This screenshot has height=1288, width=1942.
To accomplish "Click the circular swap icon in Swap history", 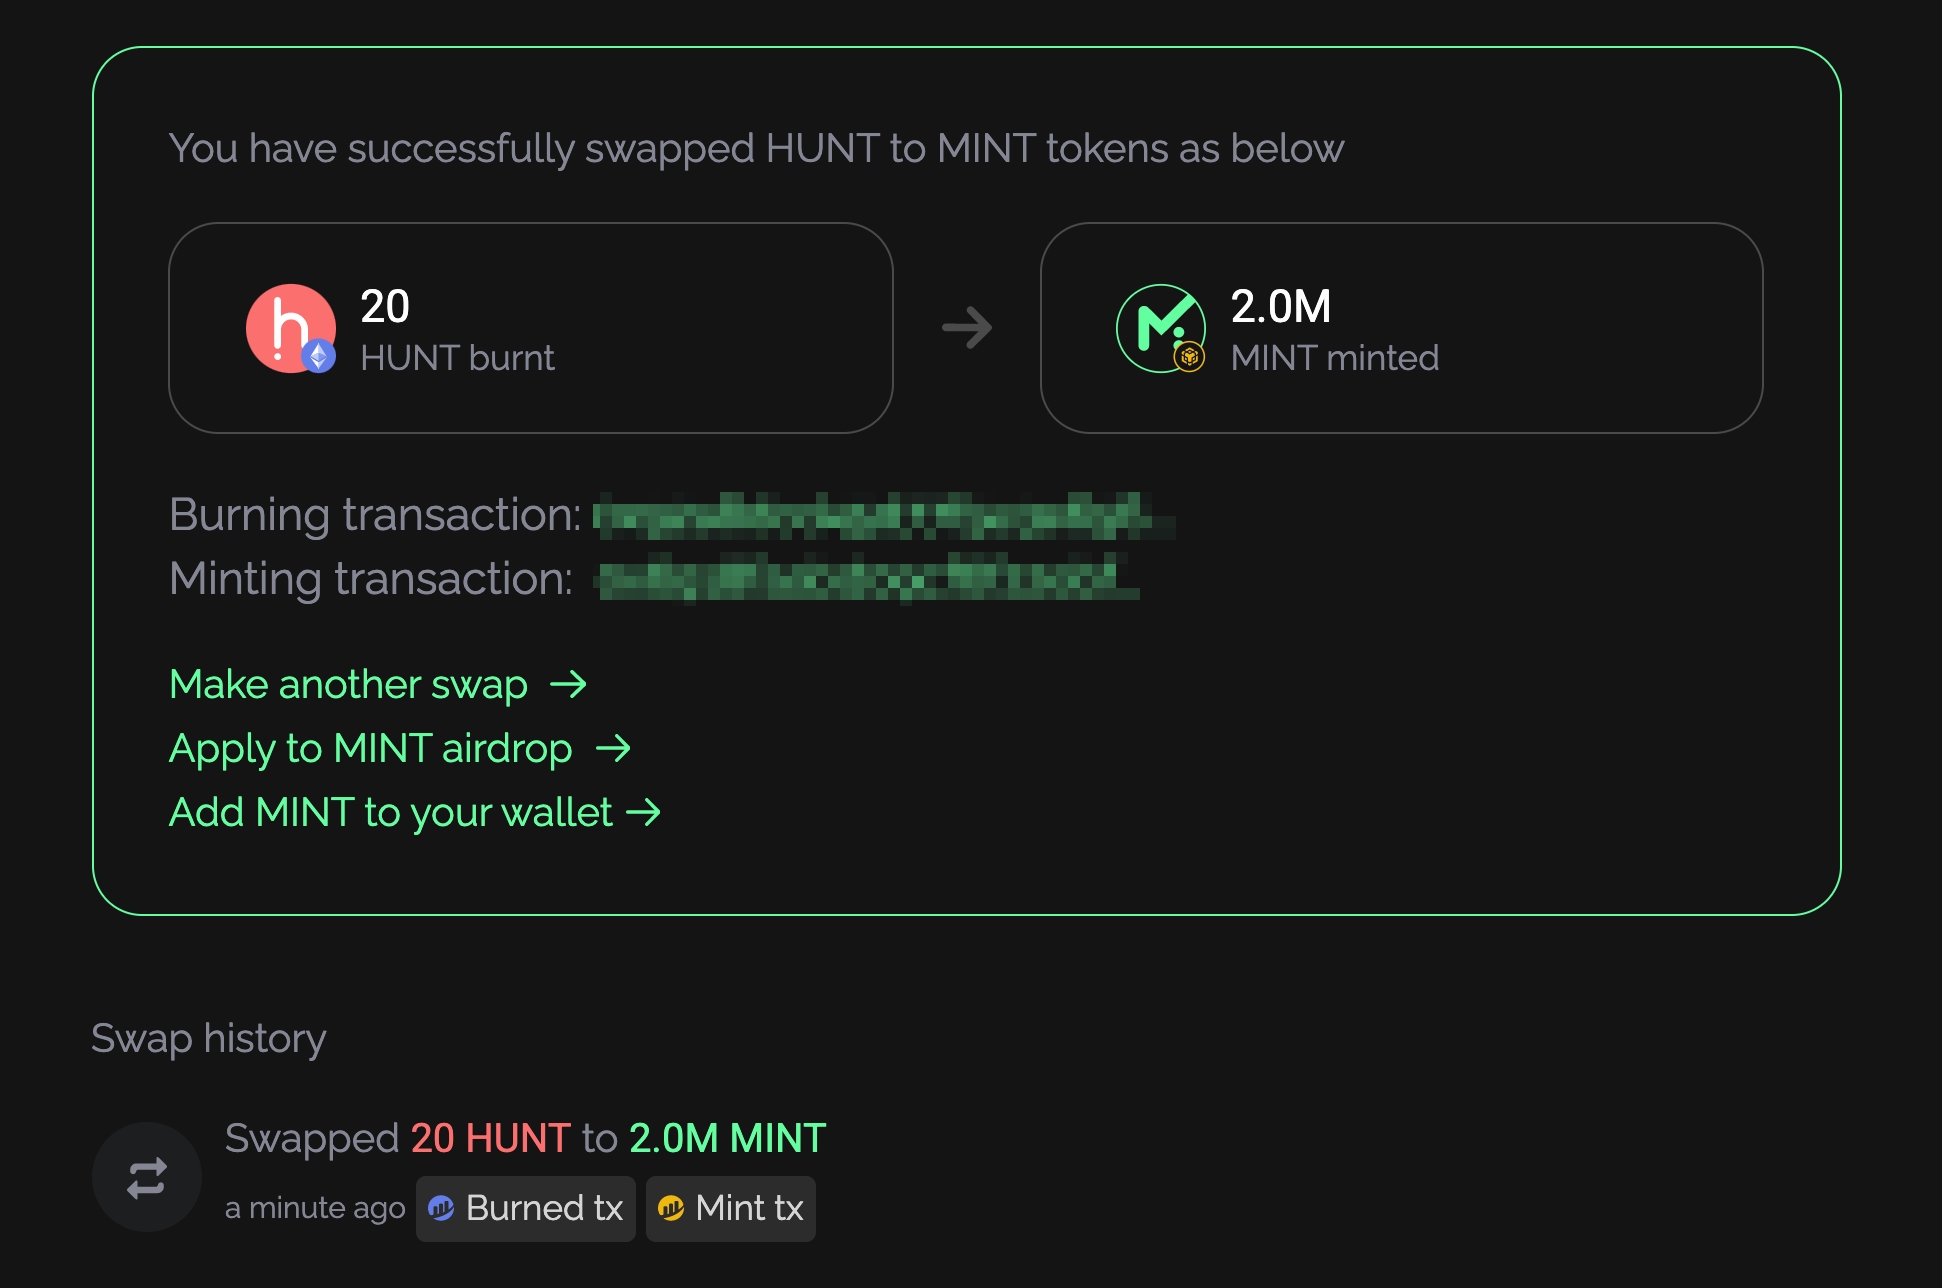I will [x=147, y=1177].
